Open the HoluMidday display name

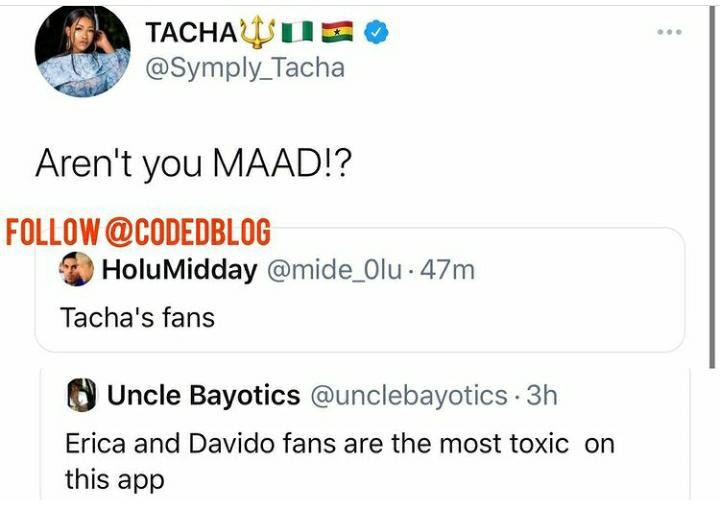[x=179, y=270]
